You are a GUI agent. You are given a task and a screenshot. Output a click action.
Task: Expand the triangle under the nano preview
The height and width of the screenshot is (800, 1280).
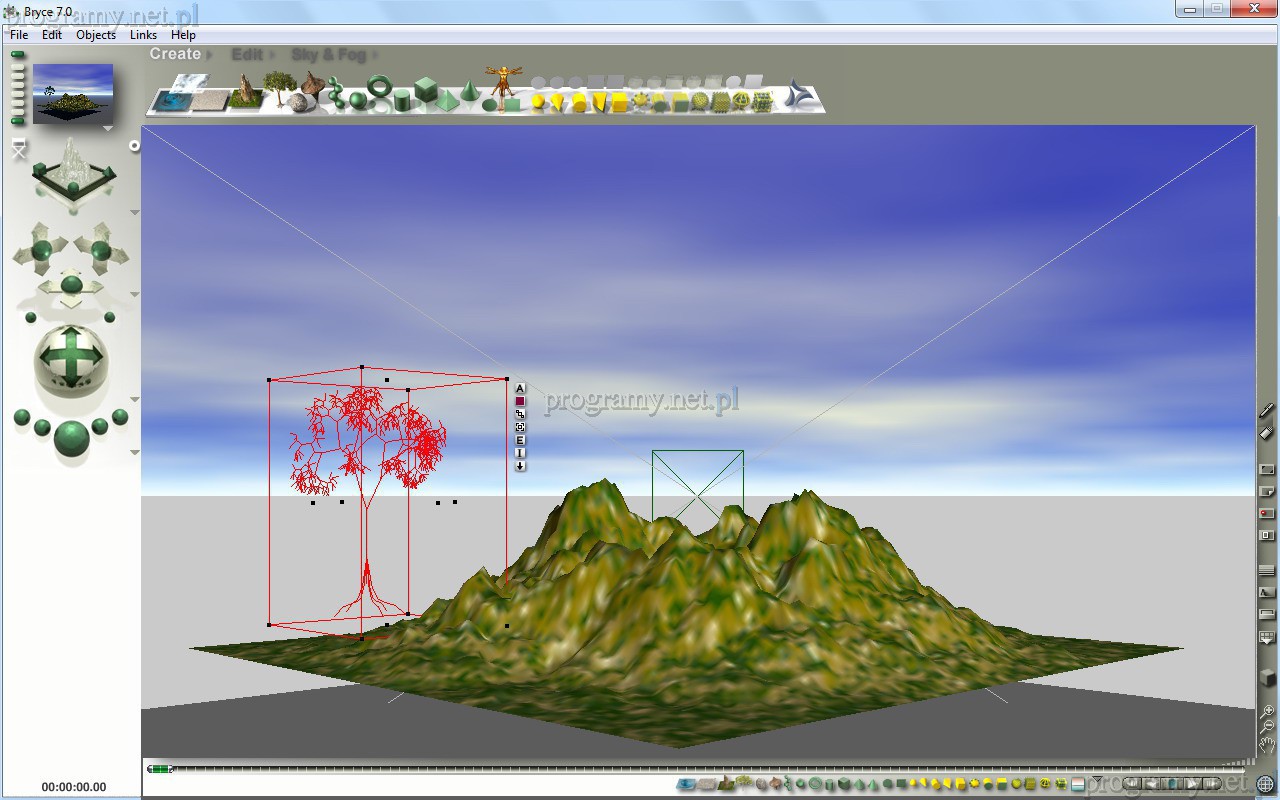[108, 129]
